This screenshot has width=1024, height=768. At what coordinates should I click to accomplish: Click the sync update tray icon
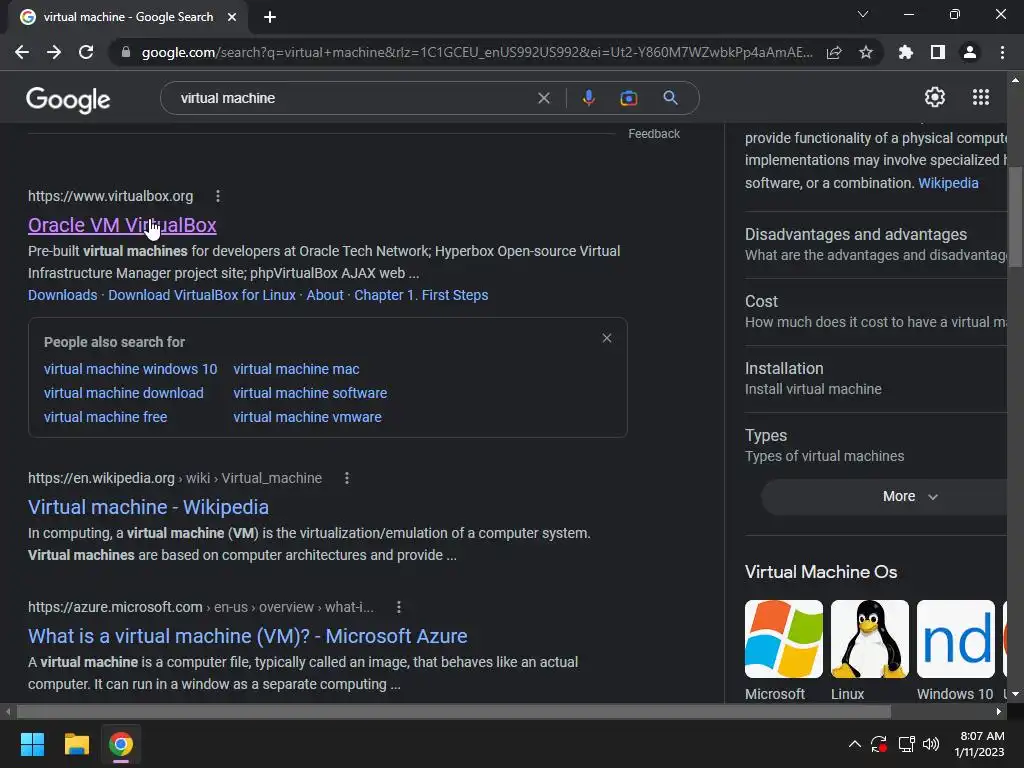click(879, 744)
